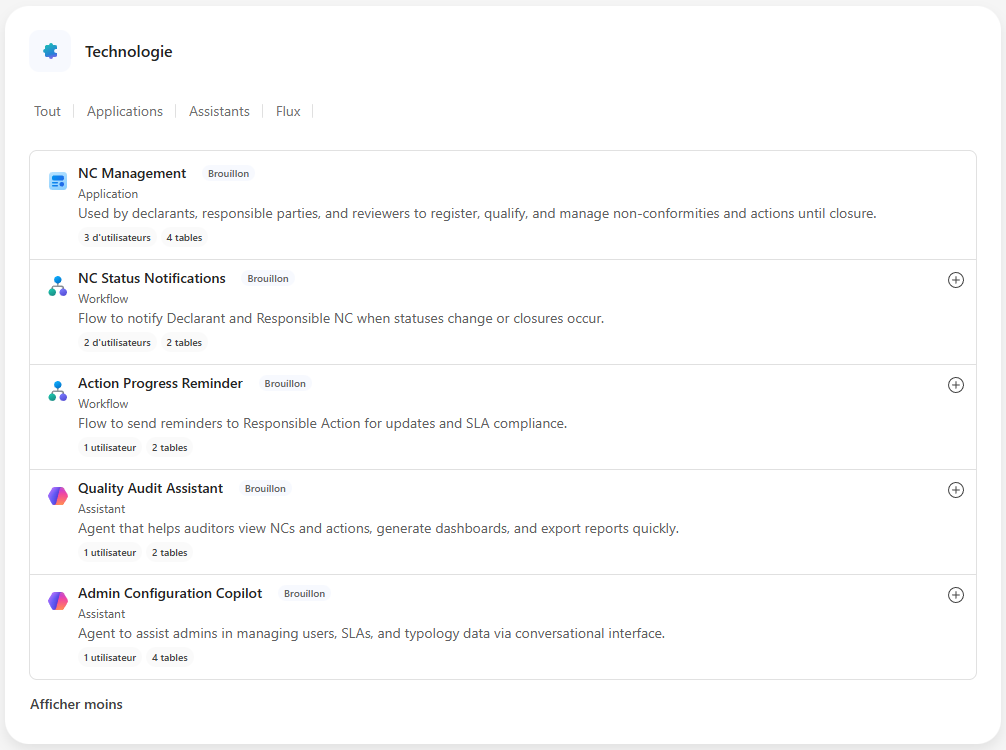Open the Quality Audit Assistant title

[150, 488]
